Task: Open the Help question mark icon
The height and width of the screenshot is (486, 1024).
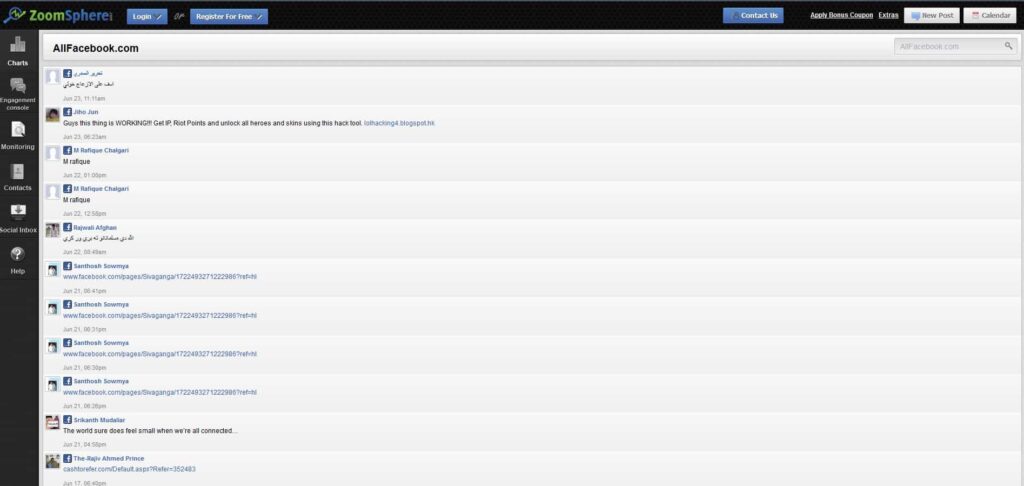Action: tap(18, 254)
